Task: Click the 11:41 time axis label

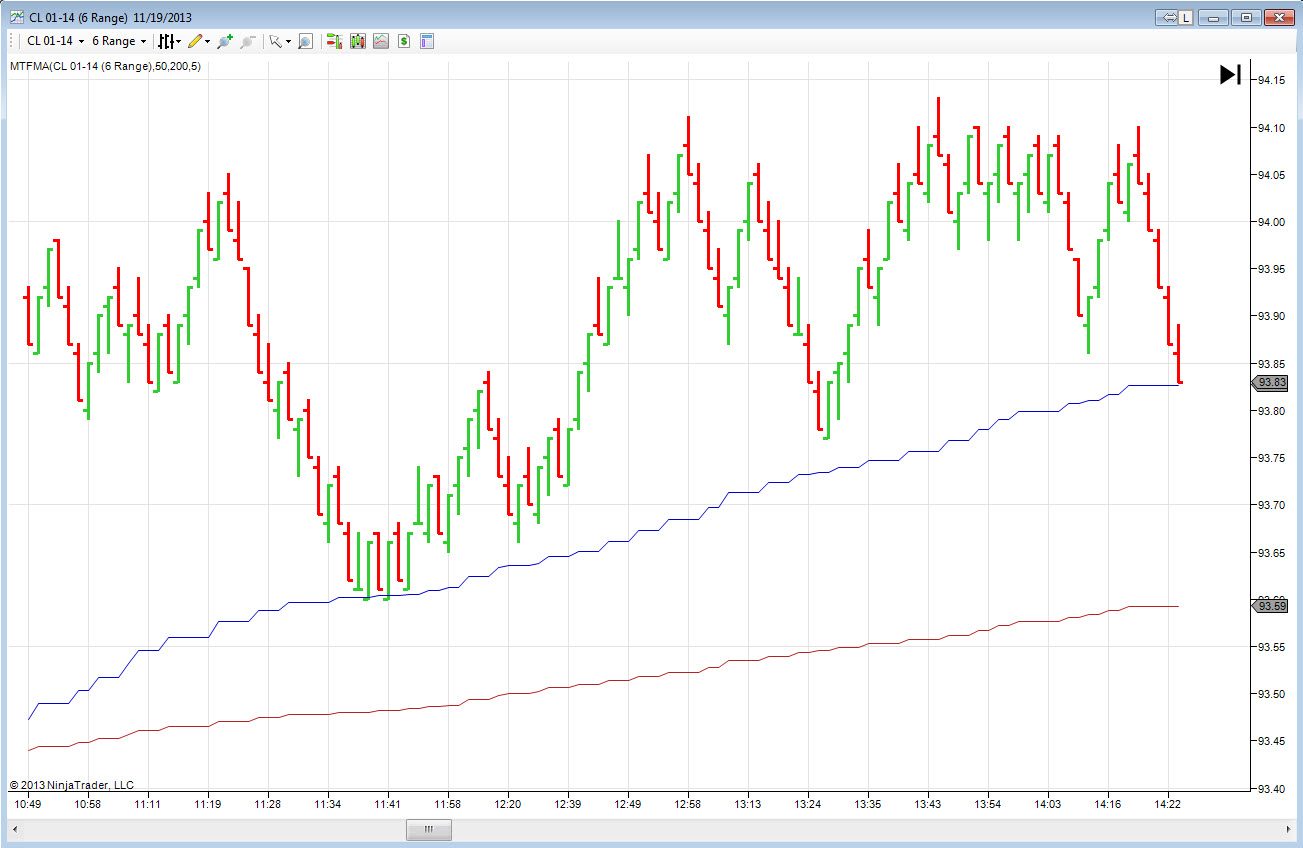Action: tap(388, 804)
